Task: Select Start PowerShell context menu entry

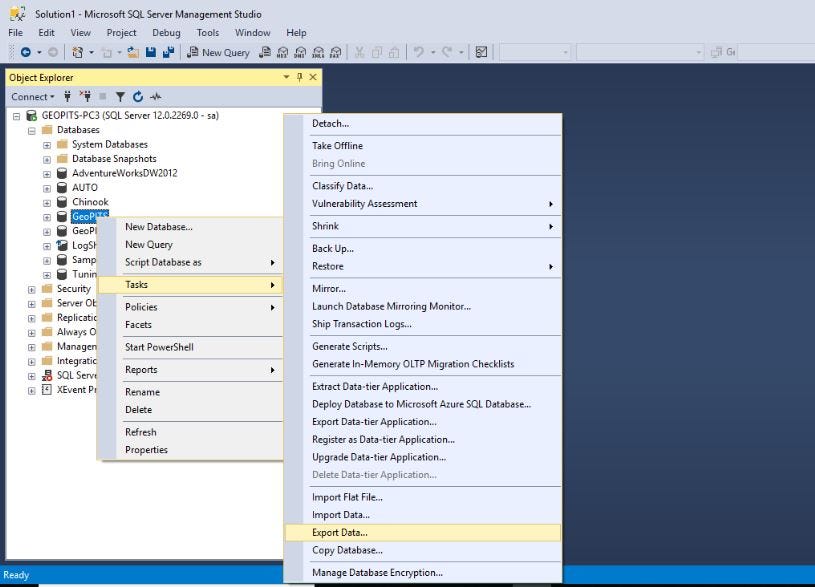Action: (190, 347)
